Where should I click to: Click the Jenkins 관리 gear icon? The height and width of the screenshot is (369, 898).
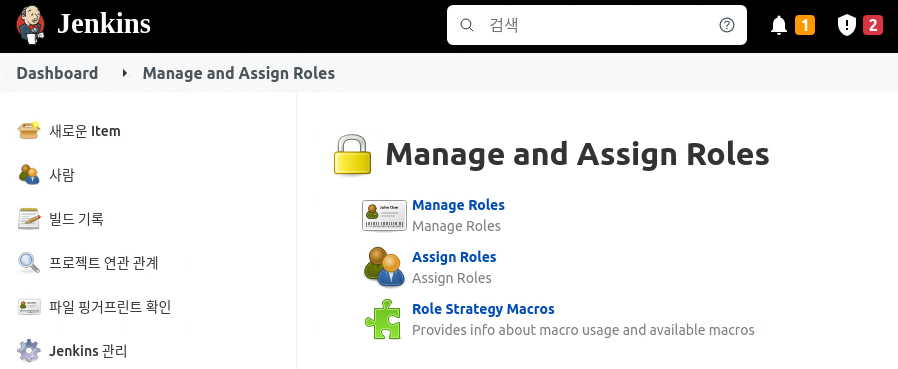[x=29, y=351]
